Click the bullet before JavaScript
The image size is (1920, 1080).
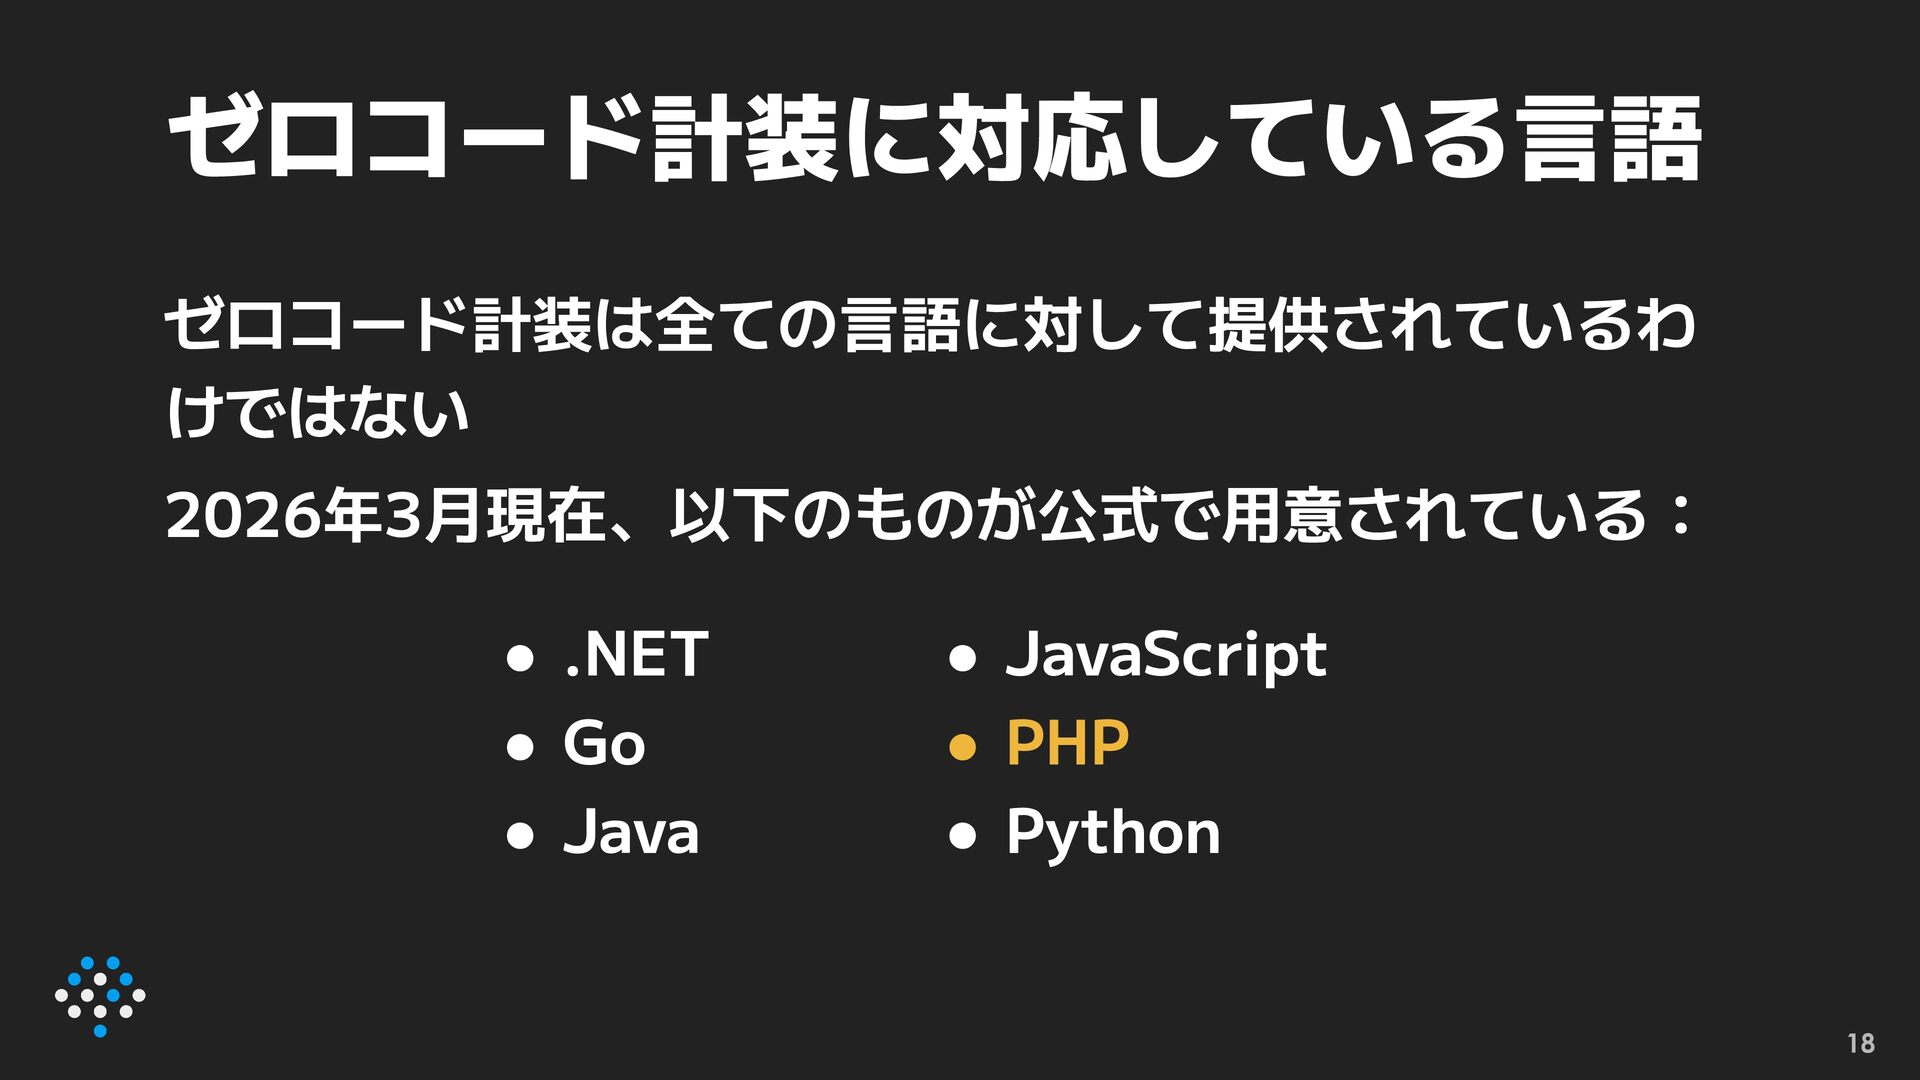961,658
